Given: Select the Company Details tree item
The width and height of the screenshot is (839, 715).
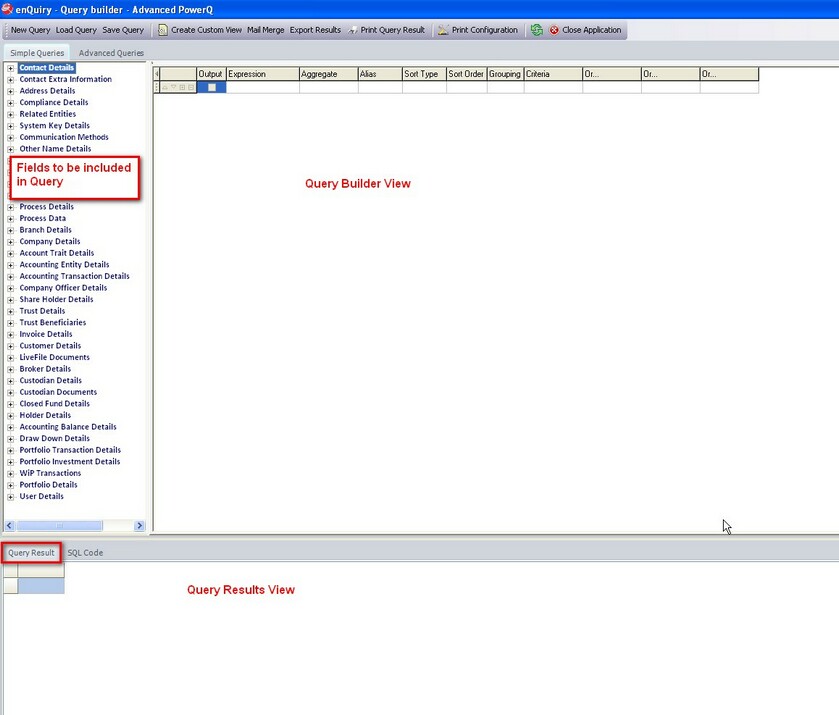Looking at the screenshot, I should tap(50, 242).
